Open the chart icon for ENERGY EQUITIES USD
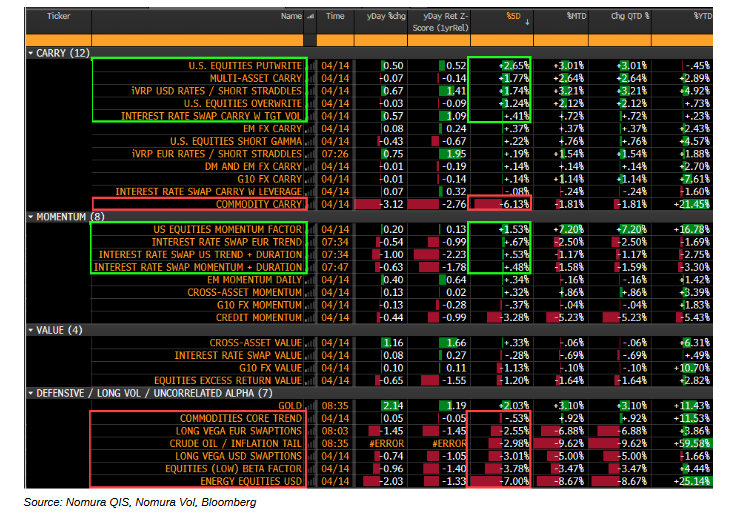Image resolution: width=738 pixels, height=513 pixels. (x=310, y=480)
